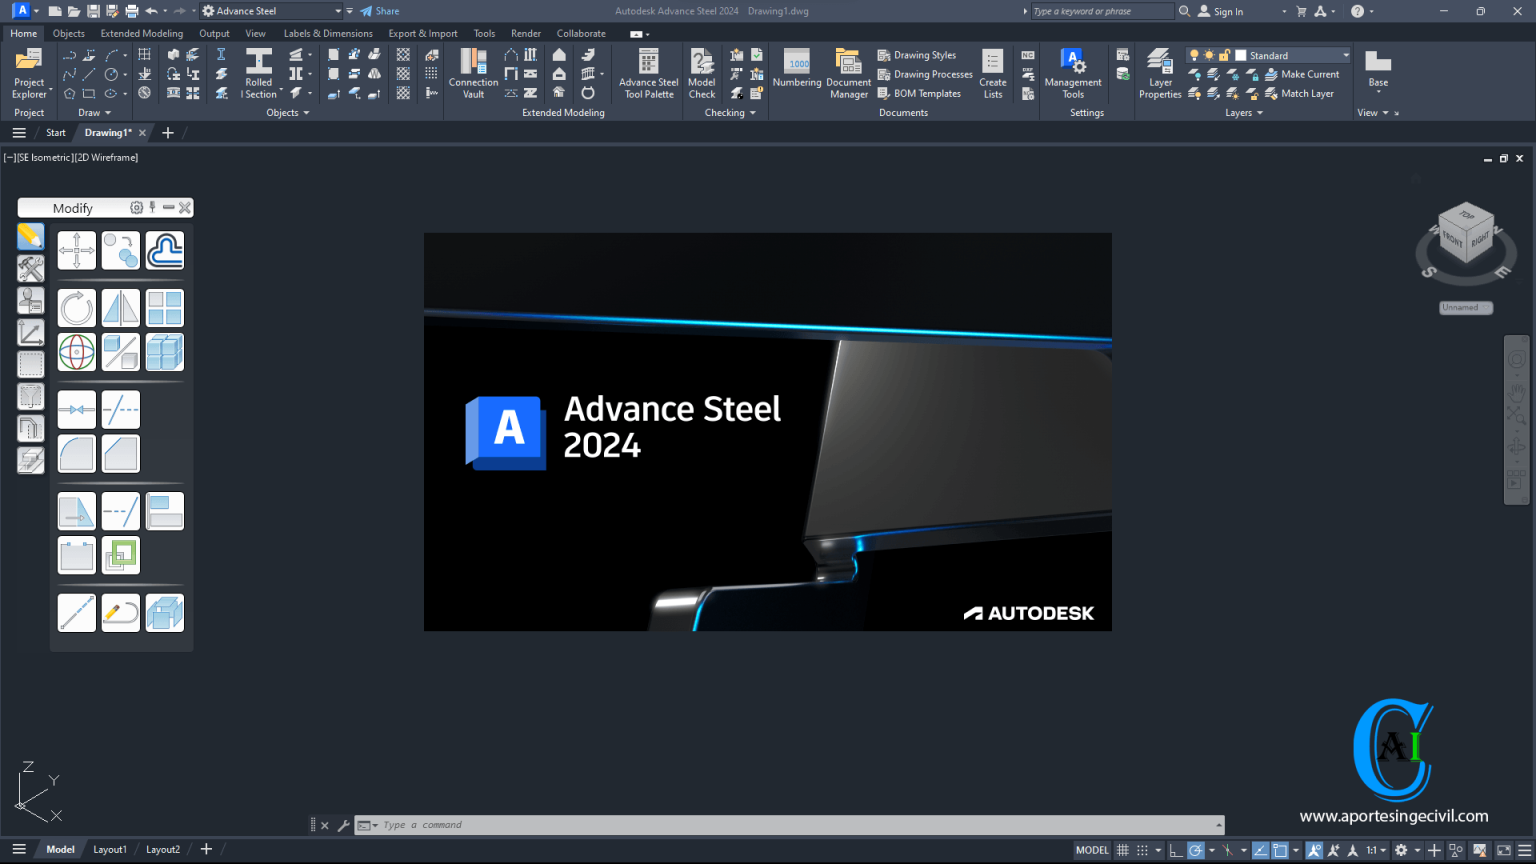Open the Labels & Dimensions ribbon tab

[x=328, y=33]
